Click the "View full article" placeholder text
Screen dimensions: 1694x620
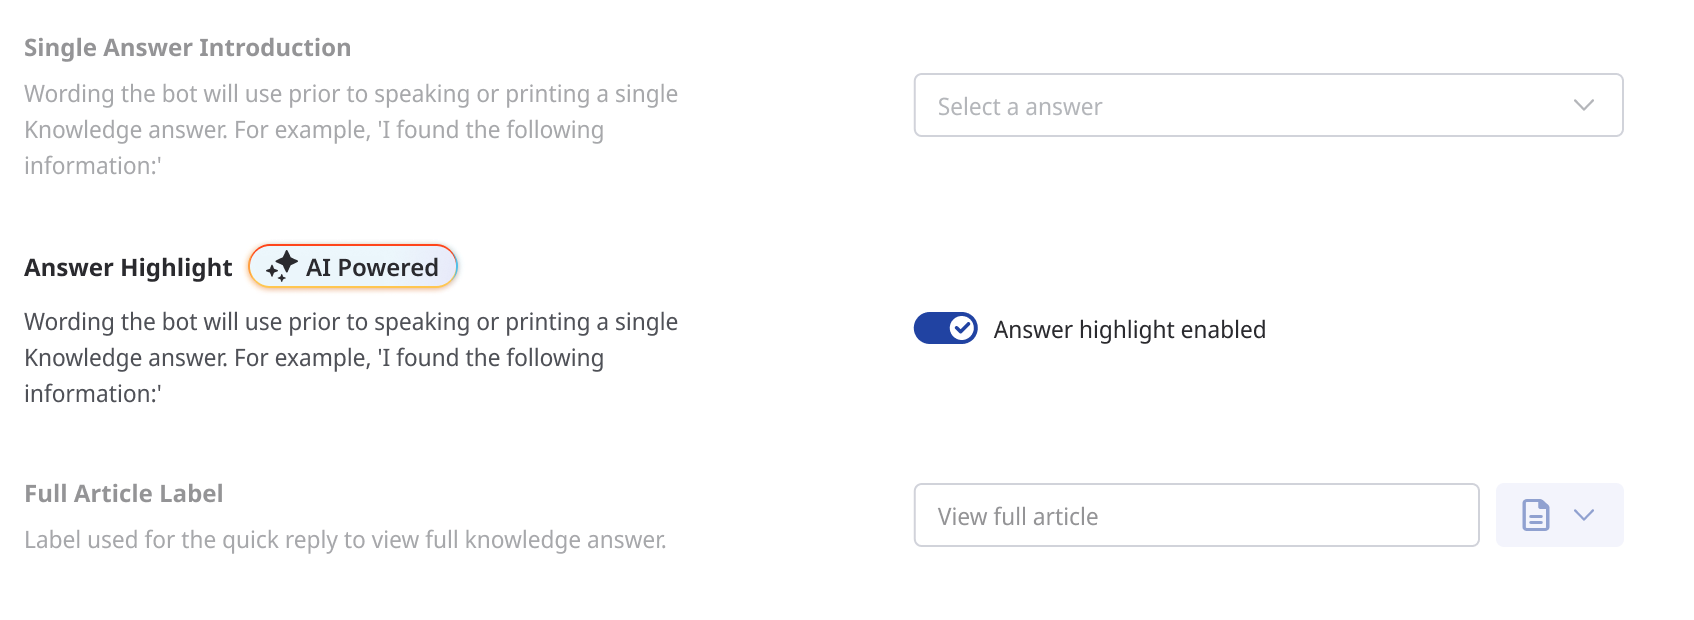click(x=1017, y=517)
